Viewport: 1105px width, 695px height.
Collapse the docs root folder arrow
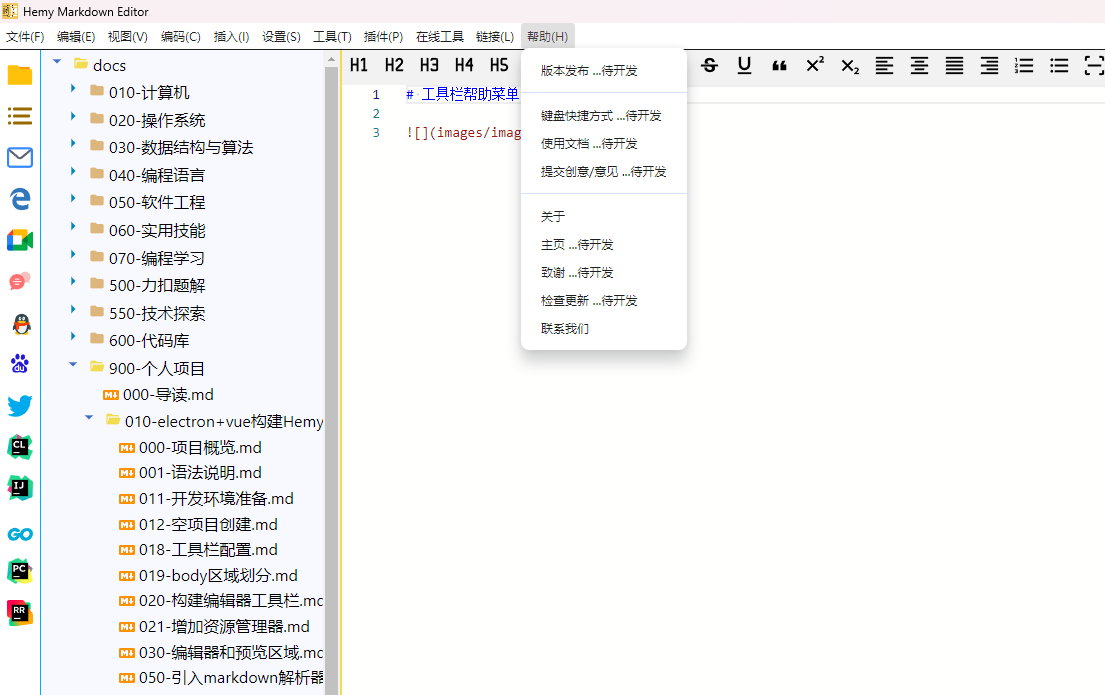pyautogui.click(x=57, y=63)
